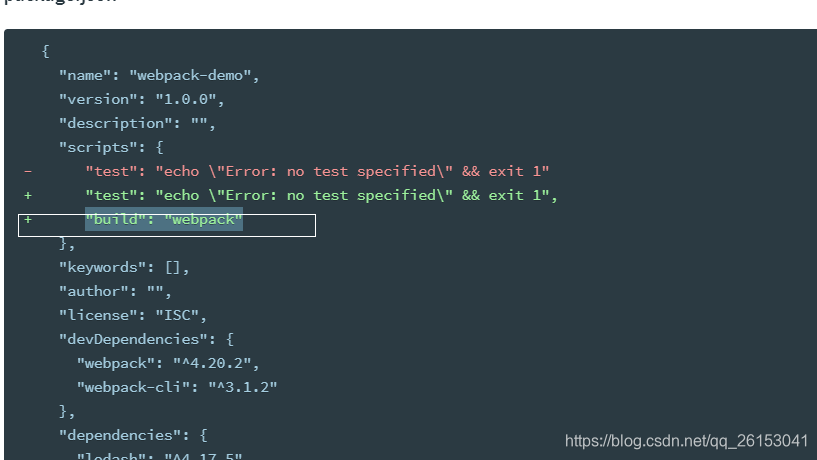
Task: Click the green added "test" line
Action: coord(321,195)
